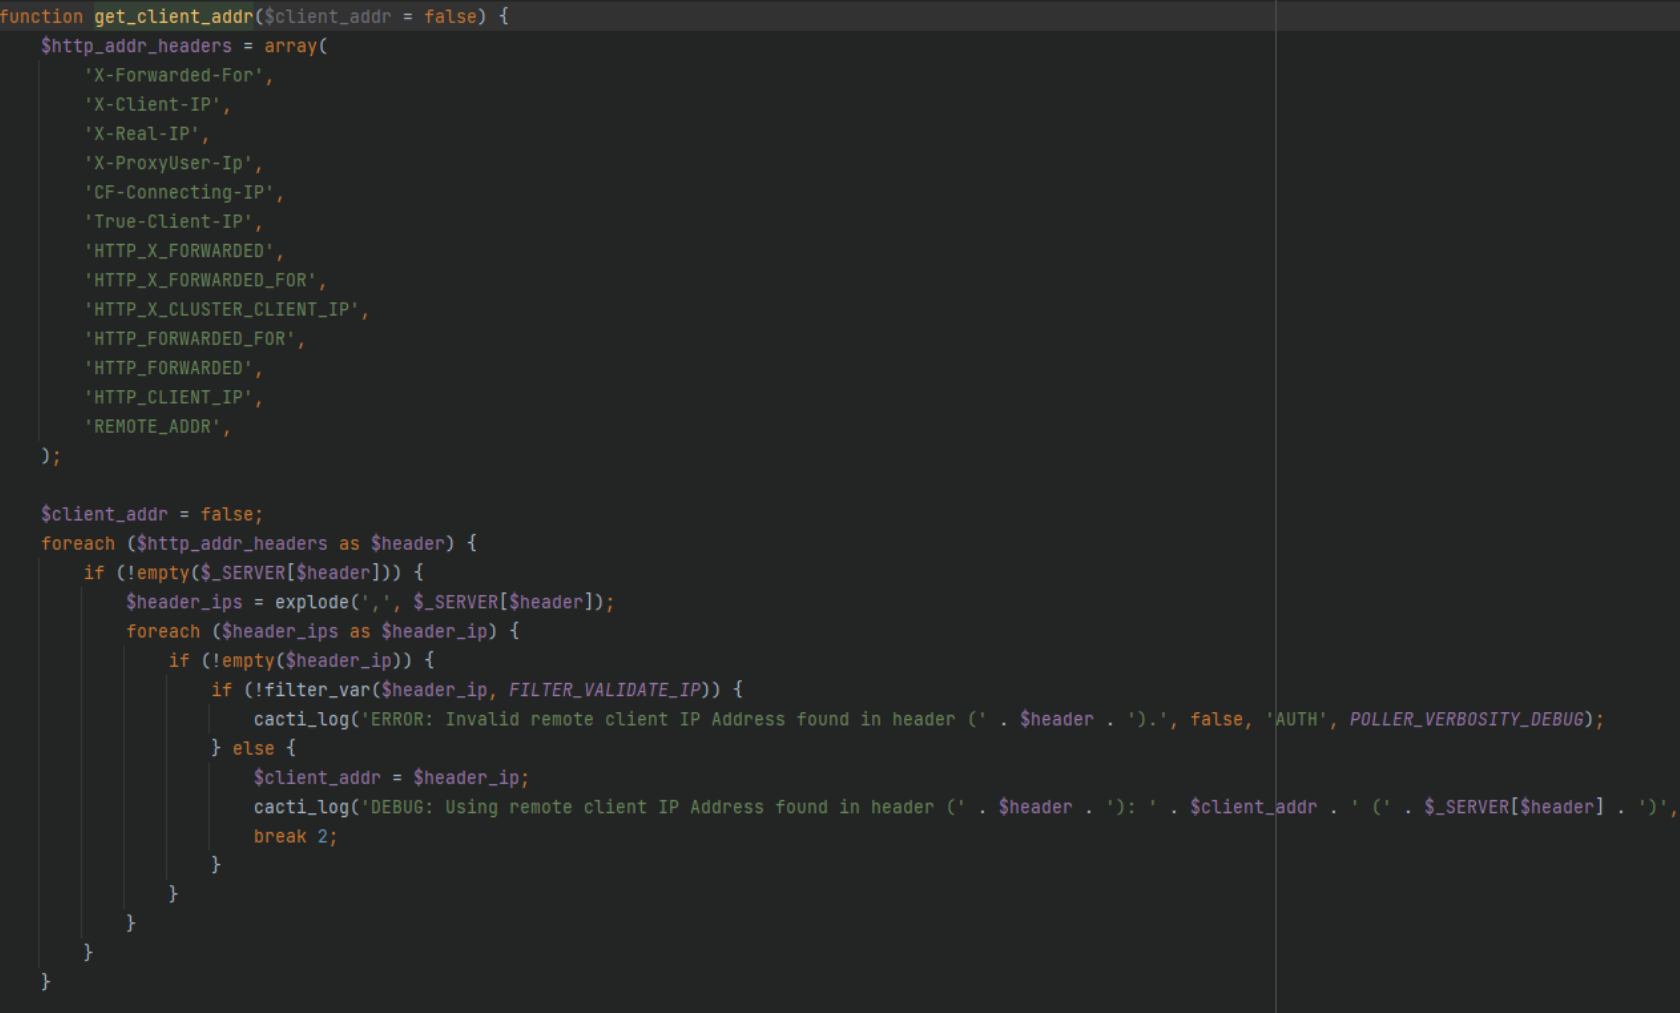This screenshot has height=1013, width=1680.
Task: Click the else keyword
Action: [253, 748]
